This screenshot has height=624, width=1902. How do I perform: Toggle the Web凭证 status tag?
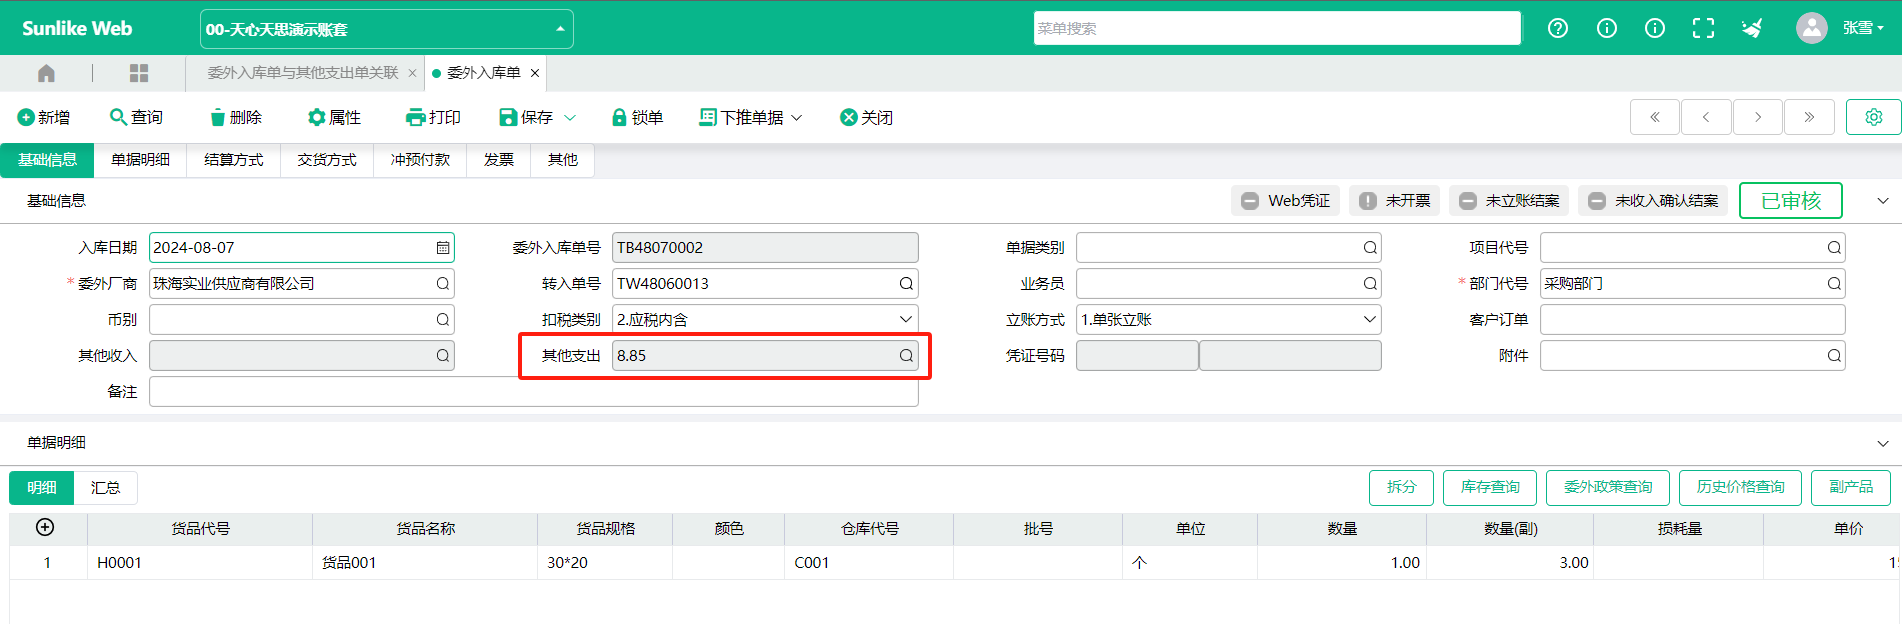point(1285,201)
